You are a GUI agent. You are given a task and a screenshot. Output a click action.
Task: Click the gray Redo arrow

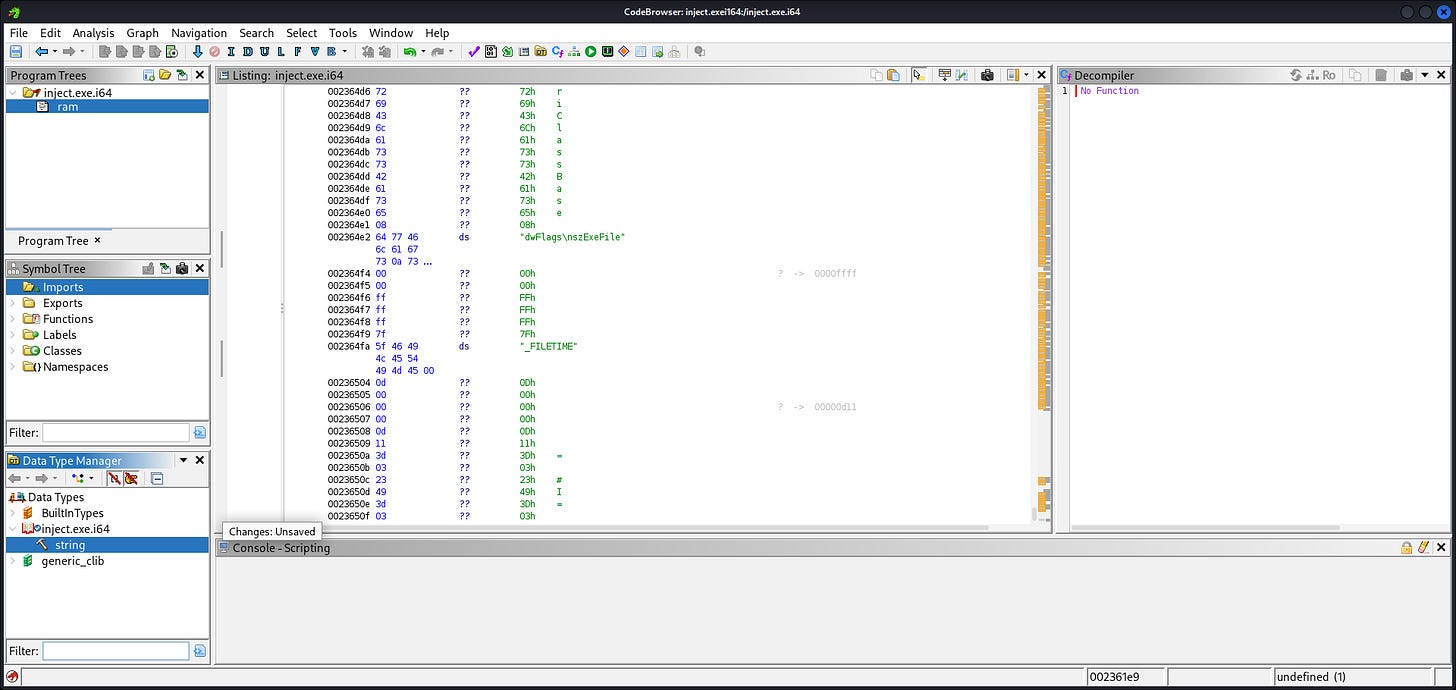point(437,51)
